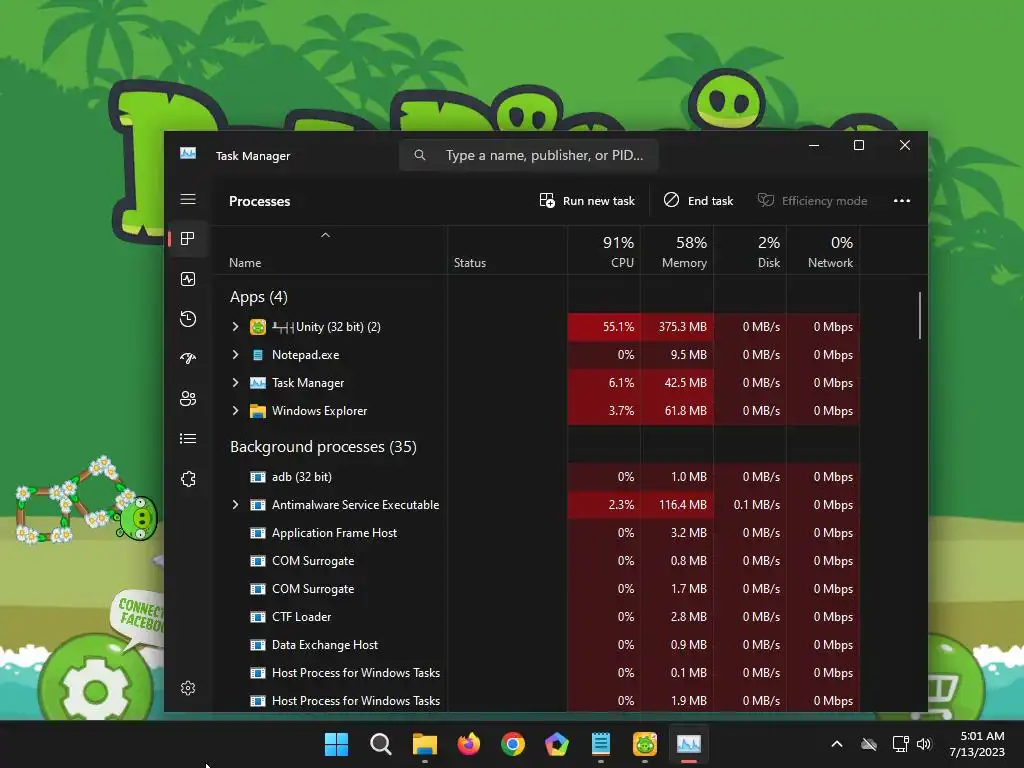Viewport: 1024px width, 768px height.
Task: Click the search magnifier icon
Action: (x=420, y=155)
